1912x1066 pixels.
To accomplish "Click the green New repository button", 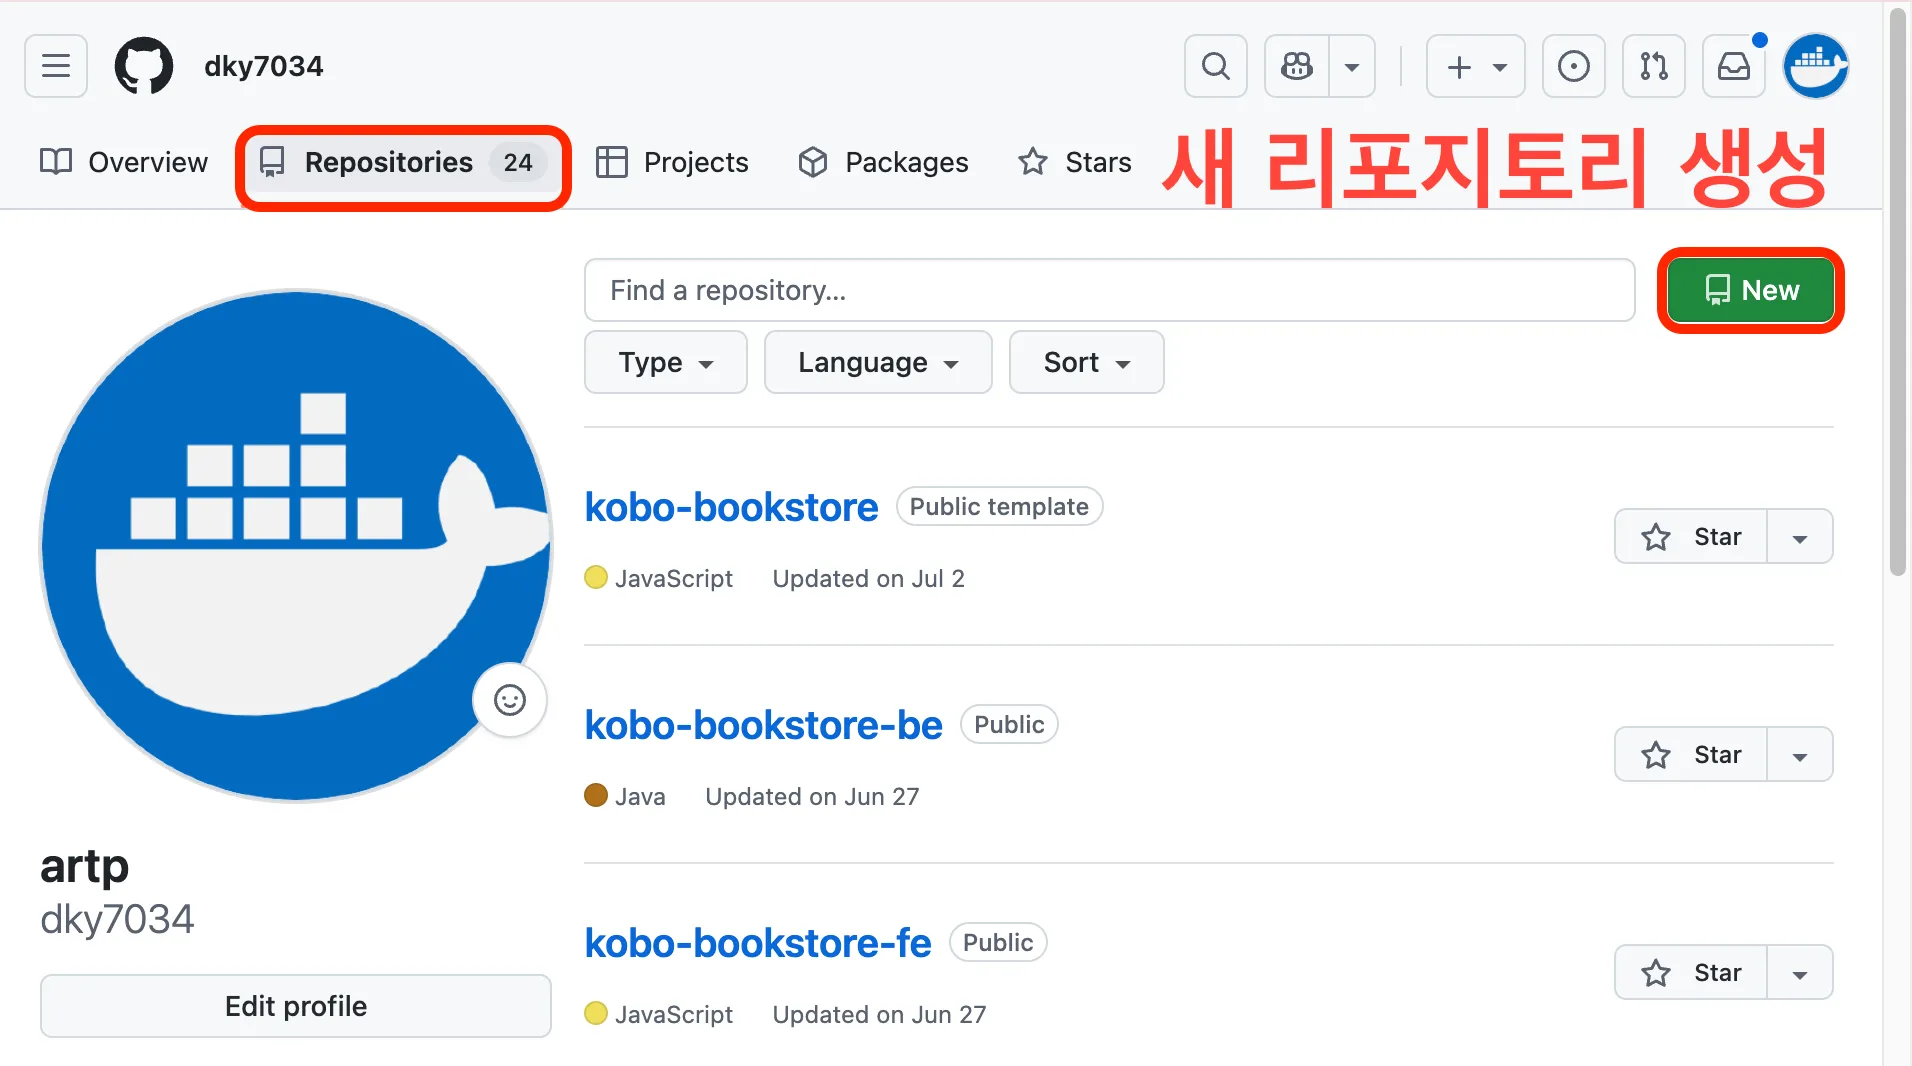I will [1750, 290].
